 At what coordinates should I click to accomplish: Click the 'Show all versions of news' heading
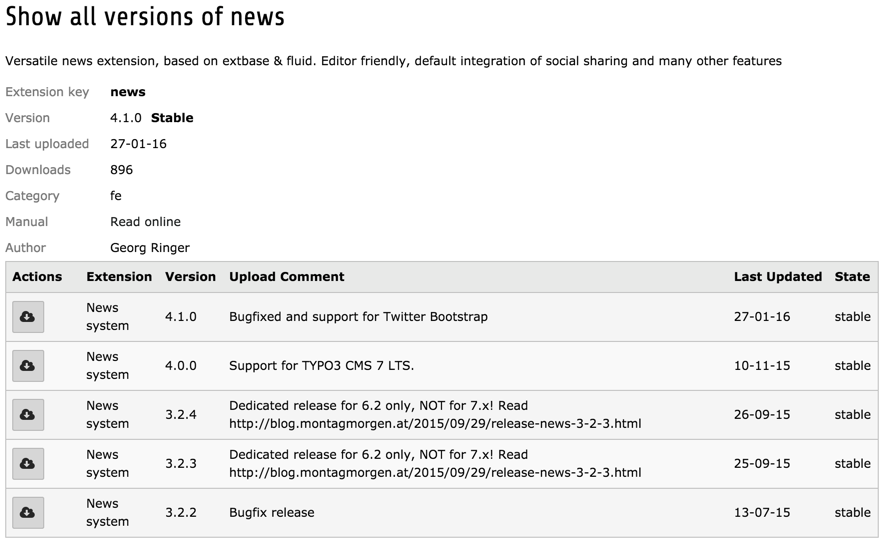[x=145, y=17]
